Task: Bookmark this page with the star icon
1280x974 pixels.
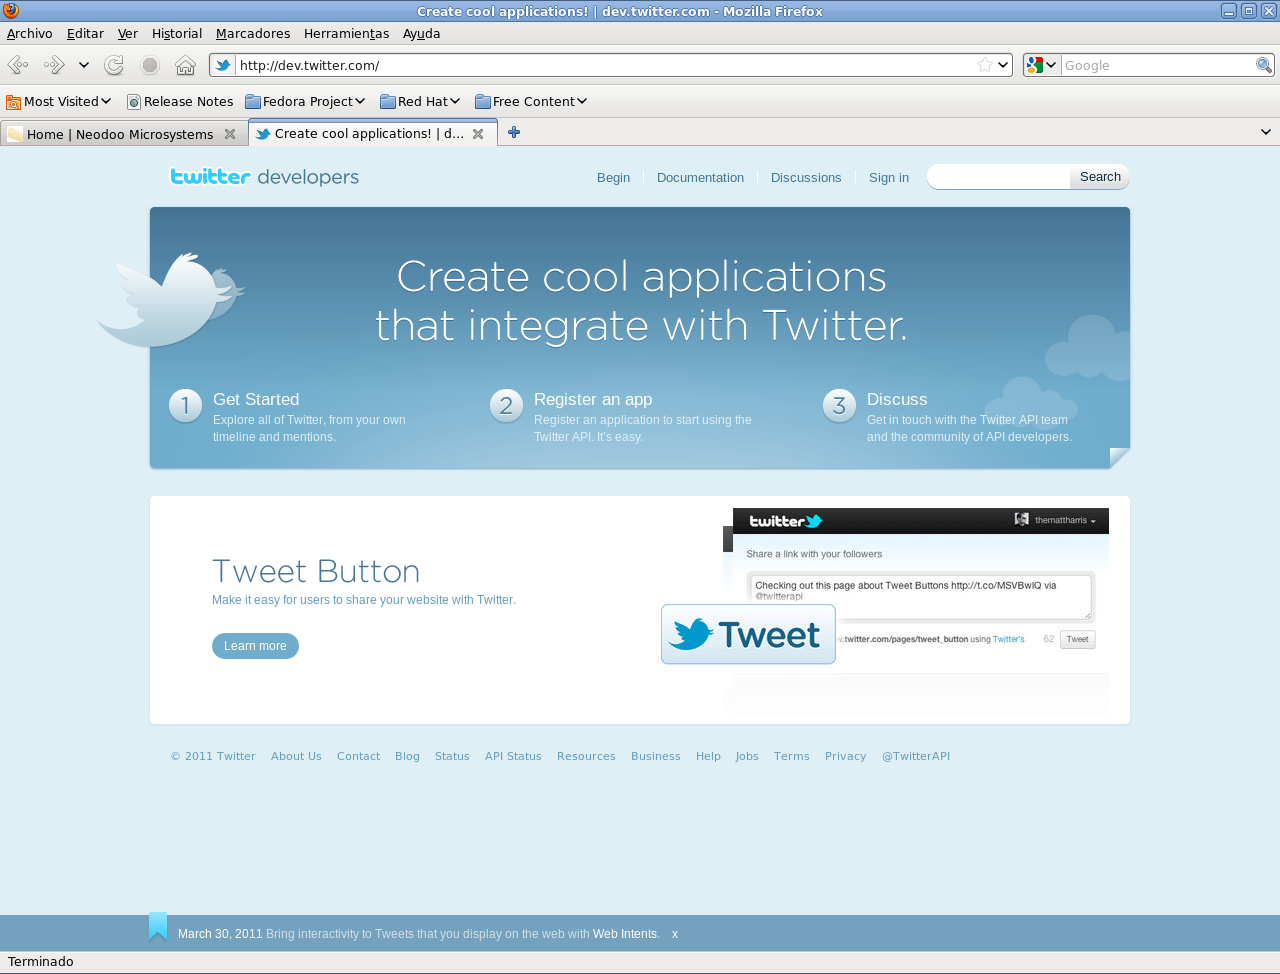Action: 985,65
